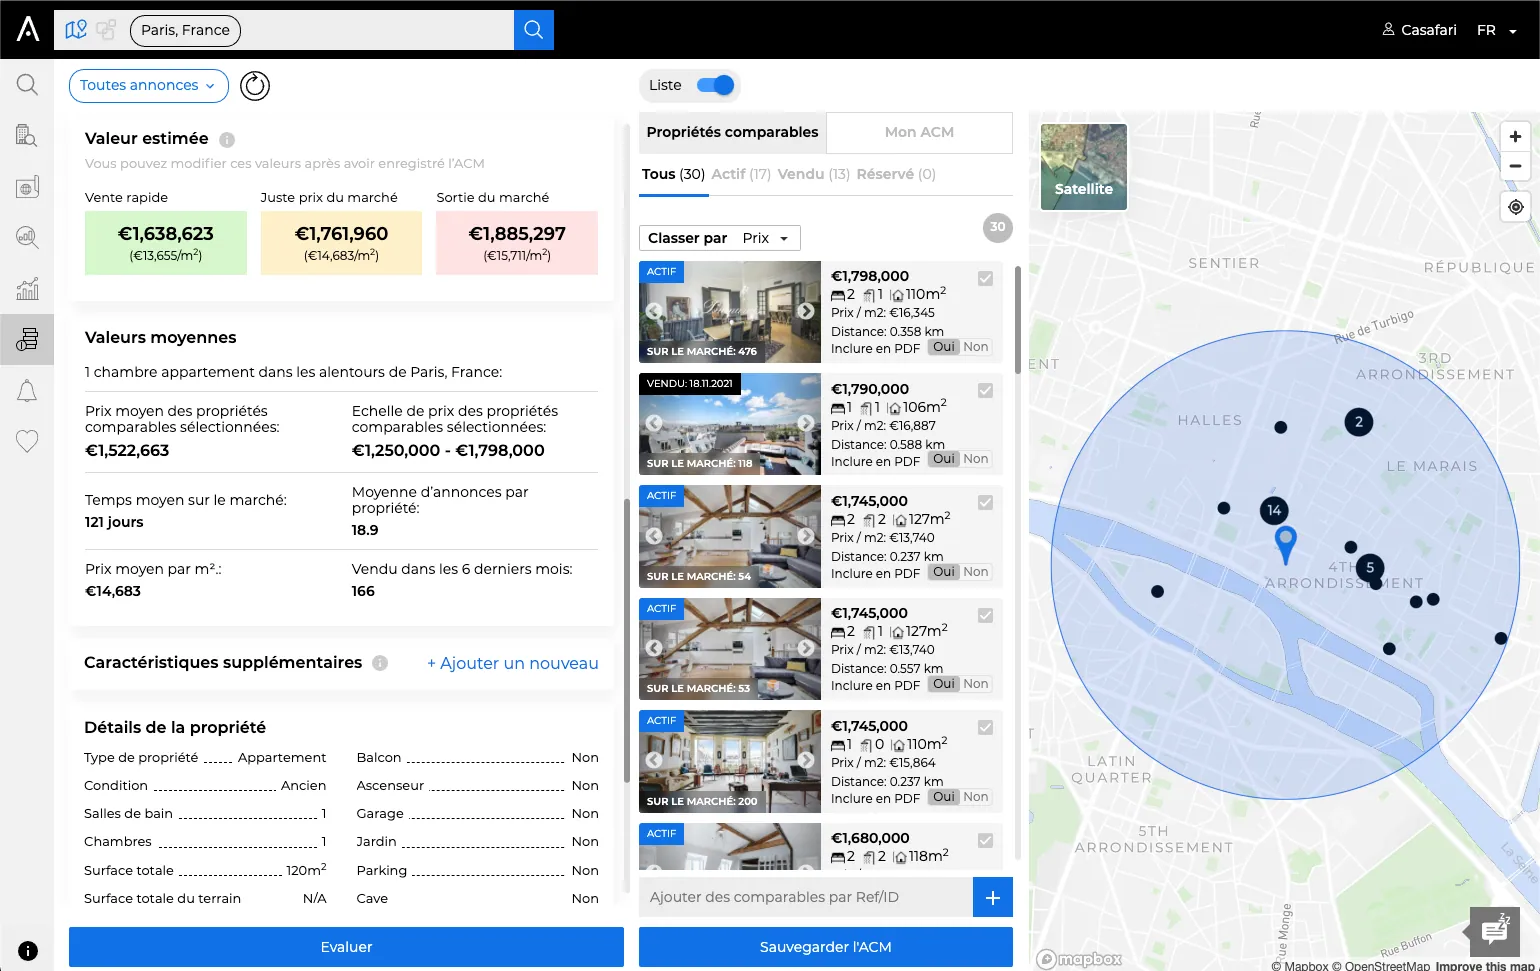This screenshot has height=971, width=1540.
Task: Click + Ajouter un nouveau link
Action: pos(513,663)
